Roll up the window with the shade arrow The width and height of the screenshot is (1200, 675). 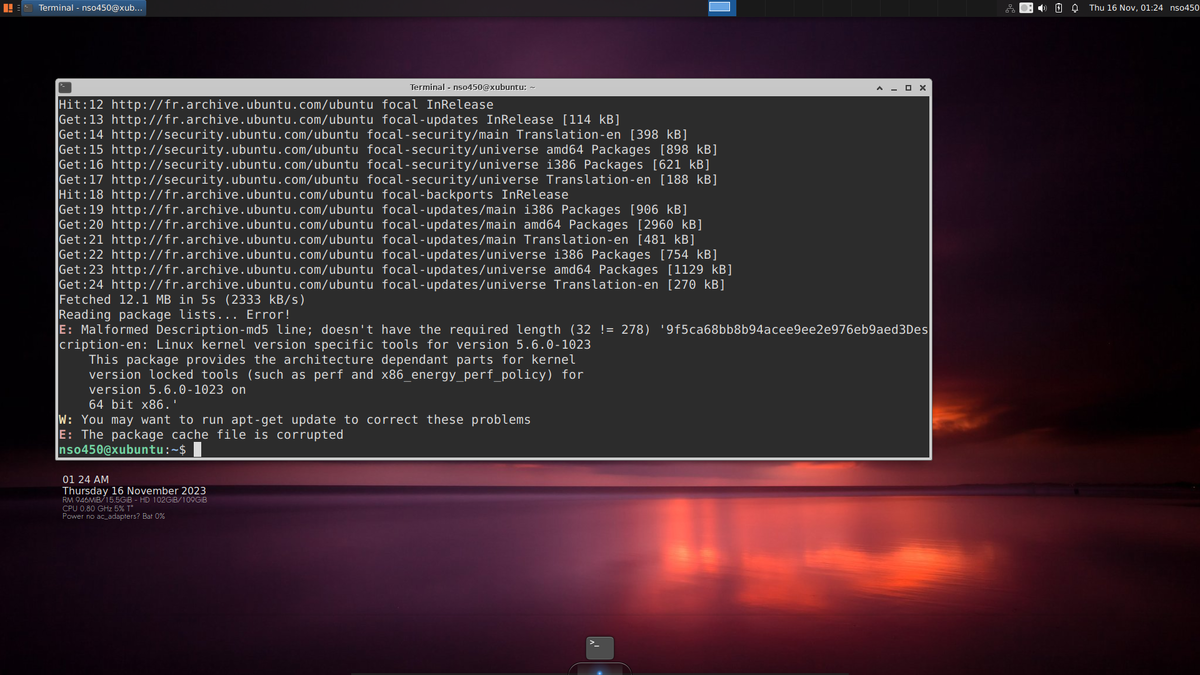pos(878,87)
